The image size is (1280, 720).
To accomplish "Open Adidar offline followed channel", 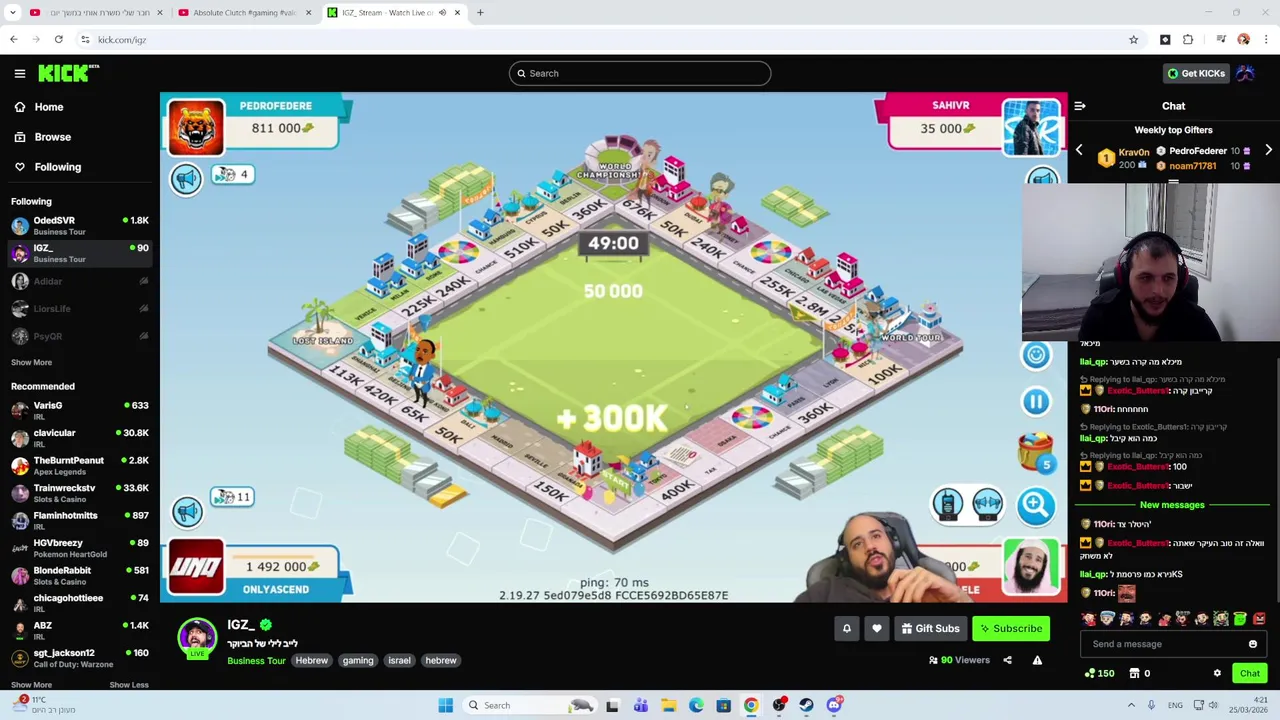I will (80, 281).
